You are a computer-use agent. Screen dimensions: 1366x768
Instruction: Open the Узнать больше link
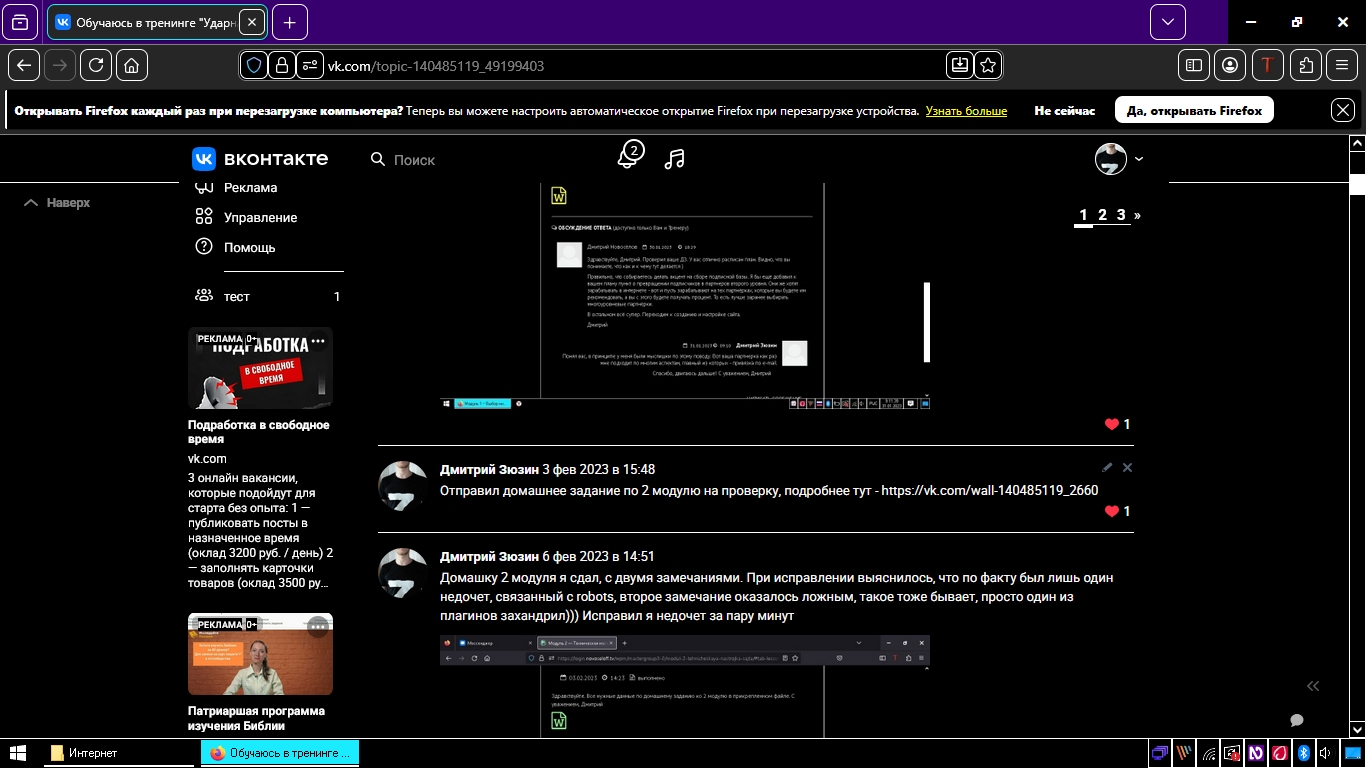coord(966,111)
